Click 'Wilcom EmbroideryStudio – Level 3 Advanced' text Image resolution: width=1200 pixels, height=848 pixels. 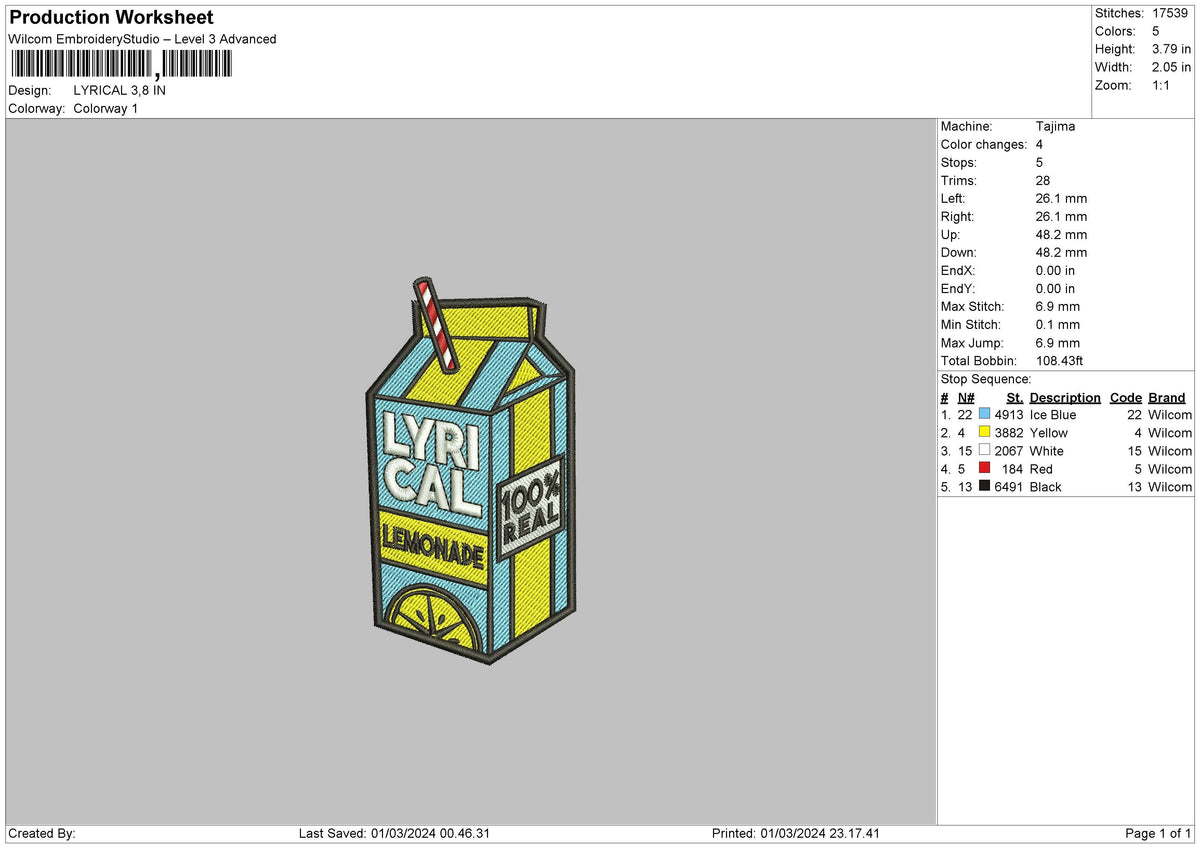point(142,39)
